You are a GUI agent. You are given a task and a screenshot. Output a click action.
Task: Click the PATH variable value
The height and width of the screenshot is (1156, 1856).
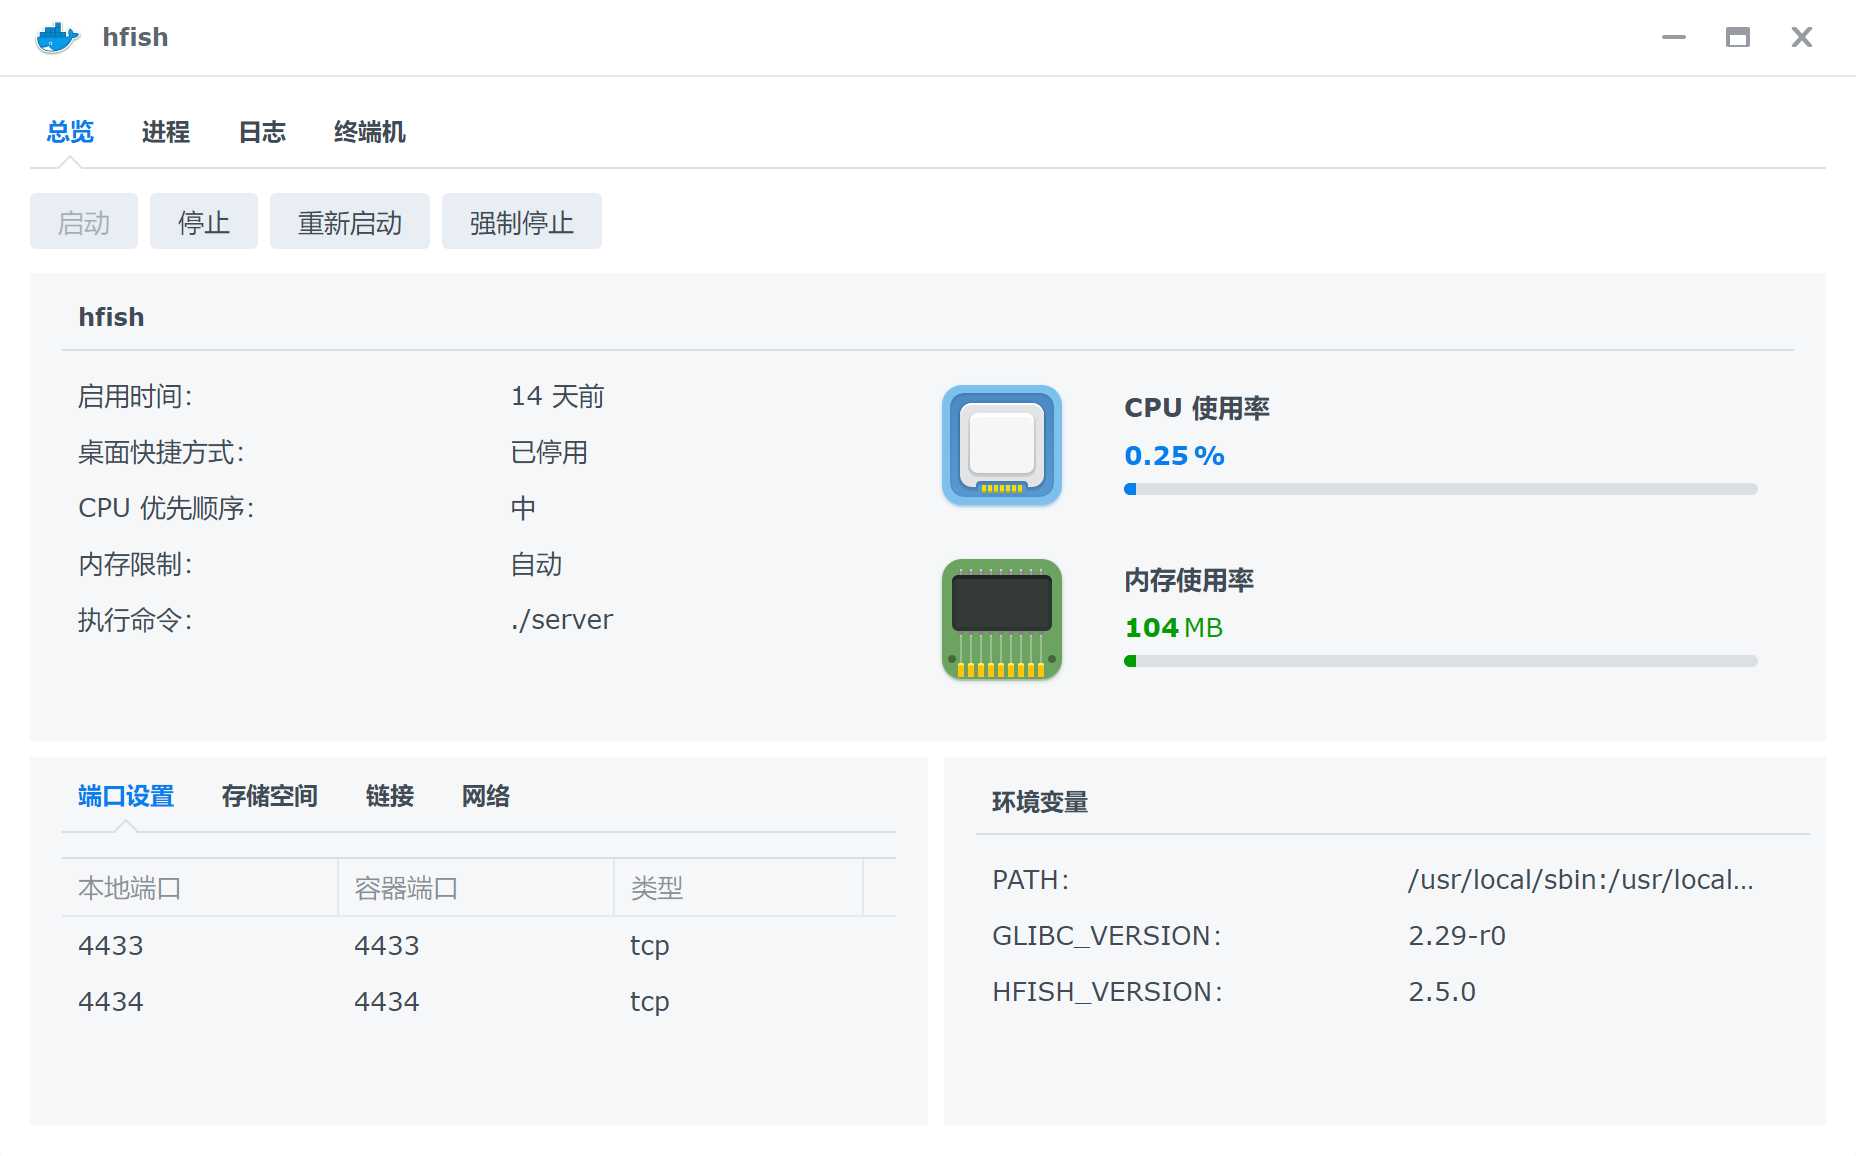1581,880
